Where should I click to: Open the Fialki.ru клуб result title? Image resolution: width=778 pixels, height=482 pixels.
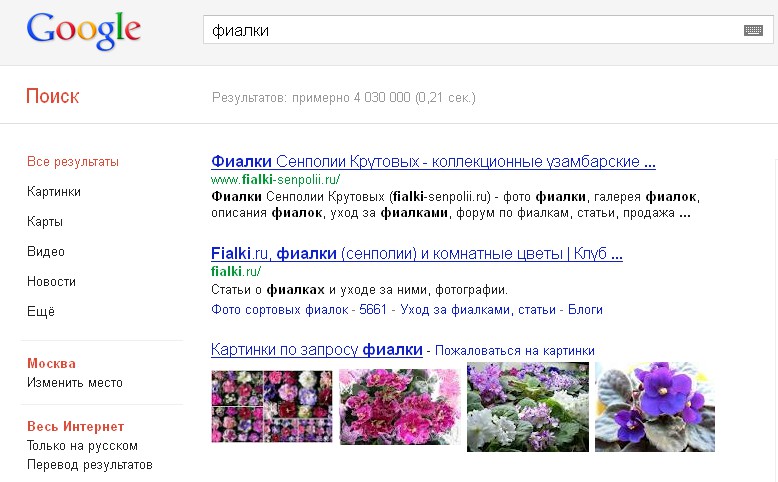417,254
